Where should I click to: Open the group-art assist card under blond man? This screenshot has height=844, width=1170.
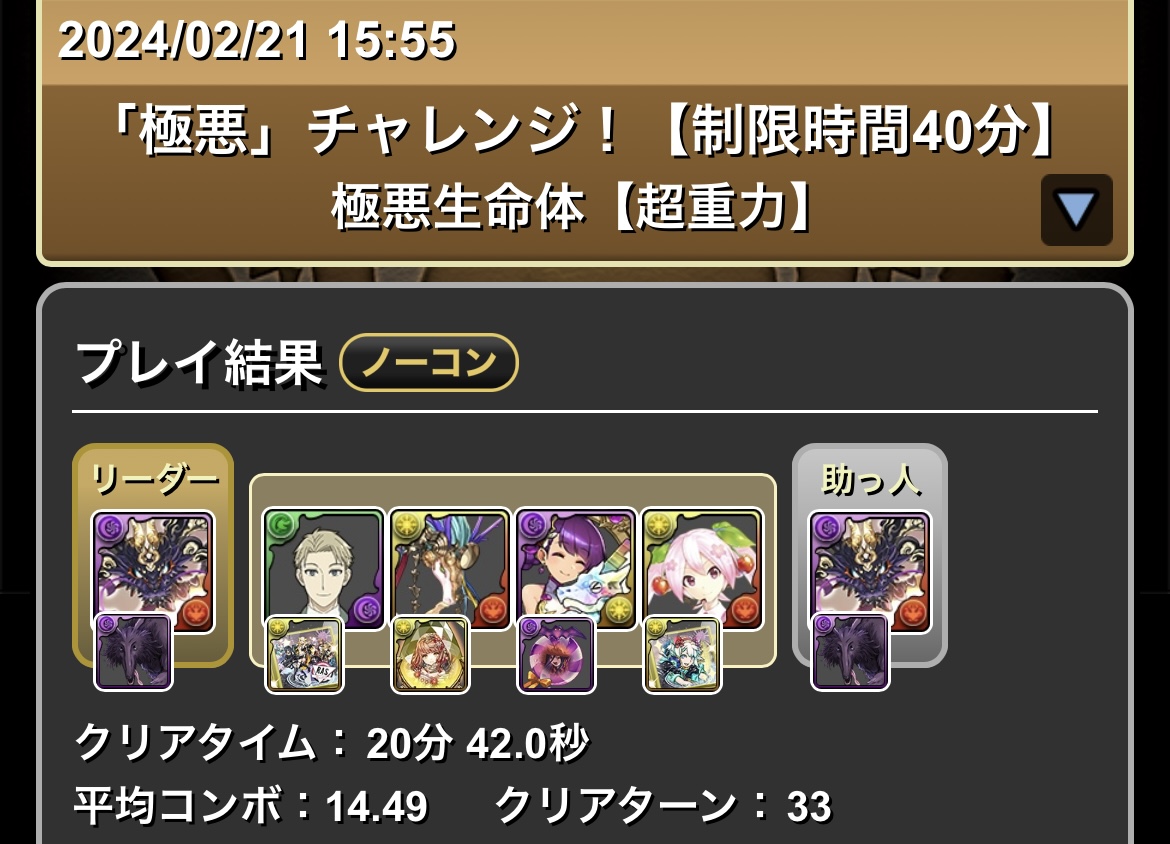(304, 655)
